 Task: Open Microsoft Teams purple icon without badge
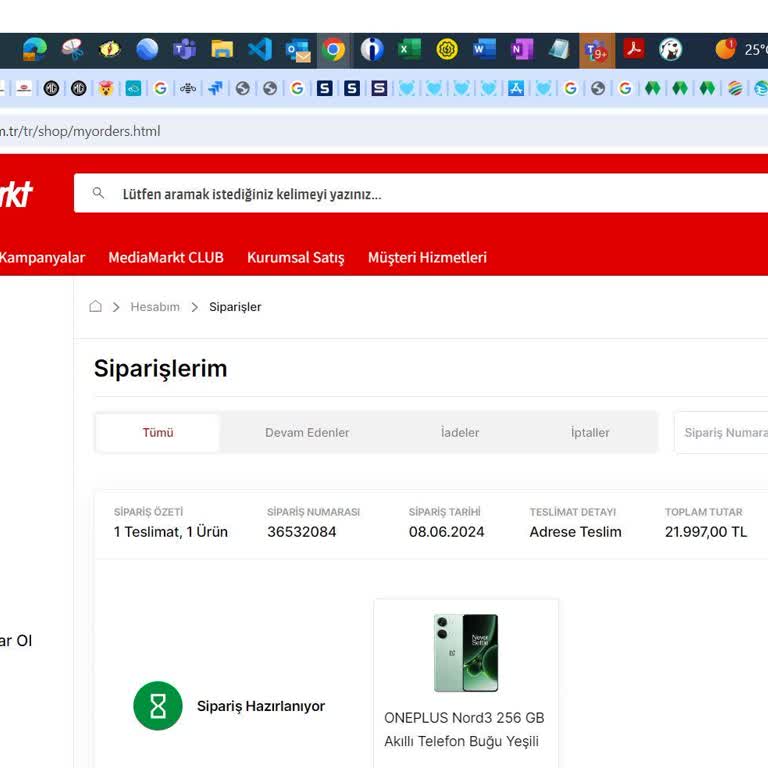[x=184, y=49]
